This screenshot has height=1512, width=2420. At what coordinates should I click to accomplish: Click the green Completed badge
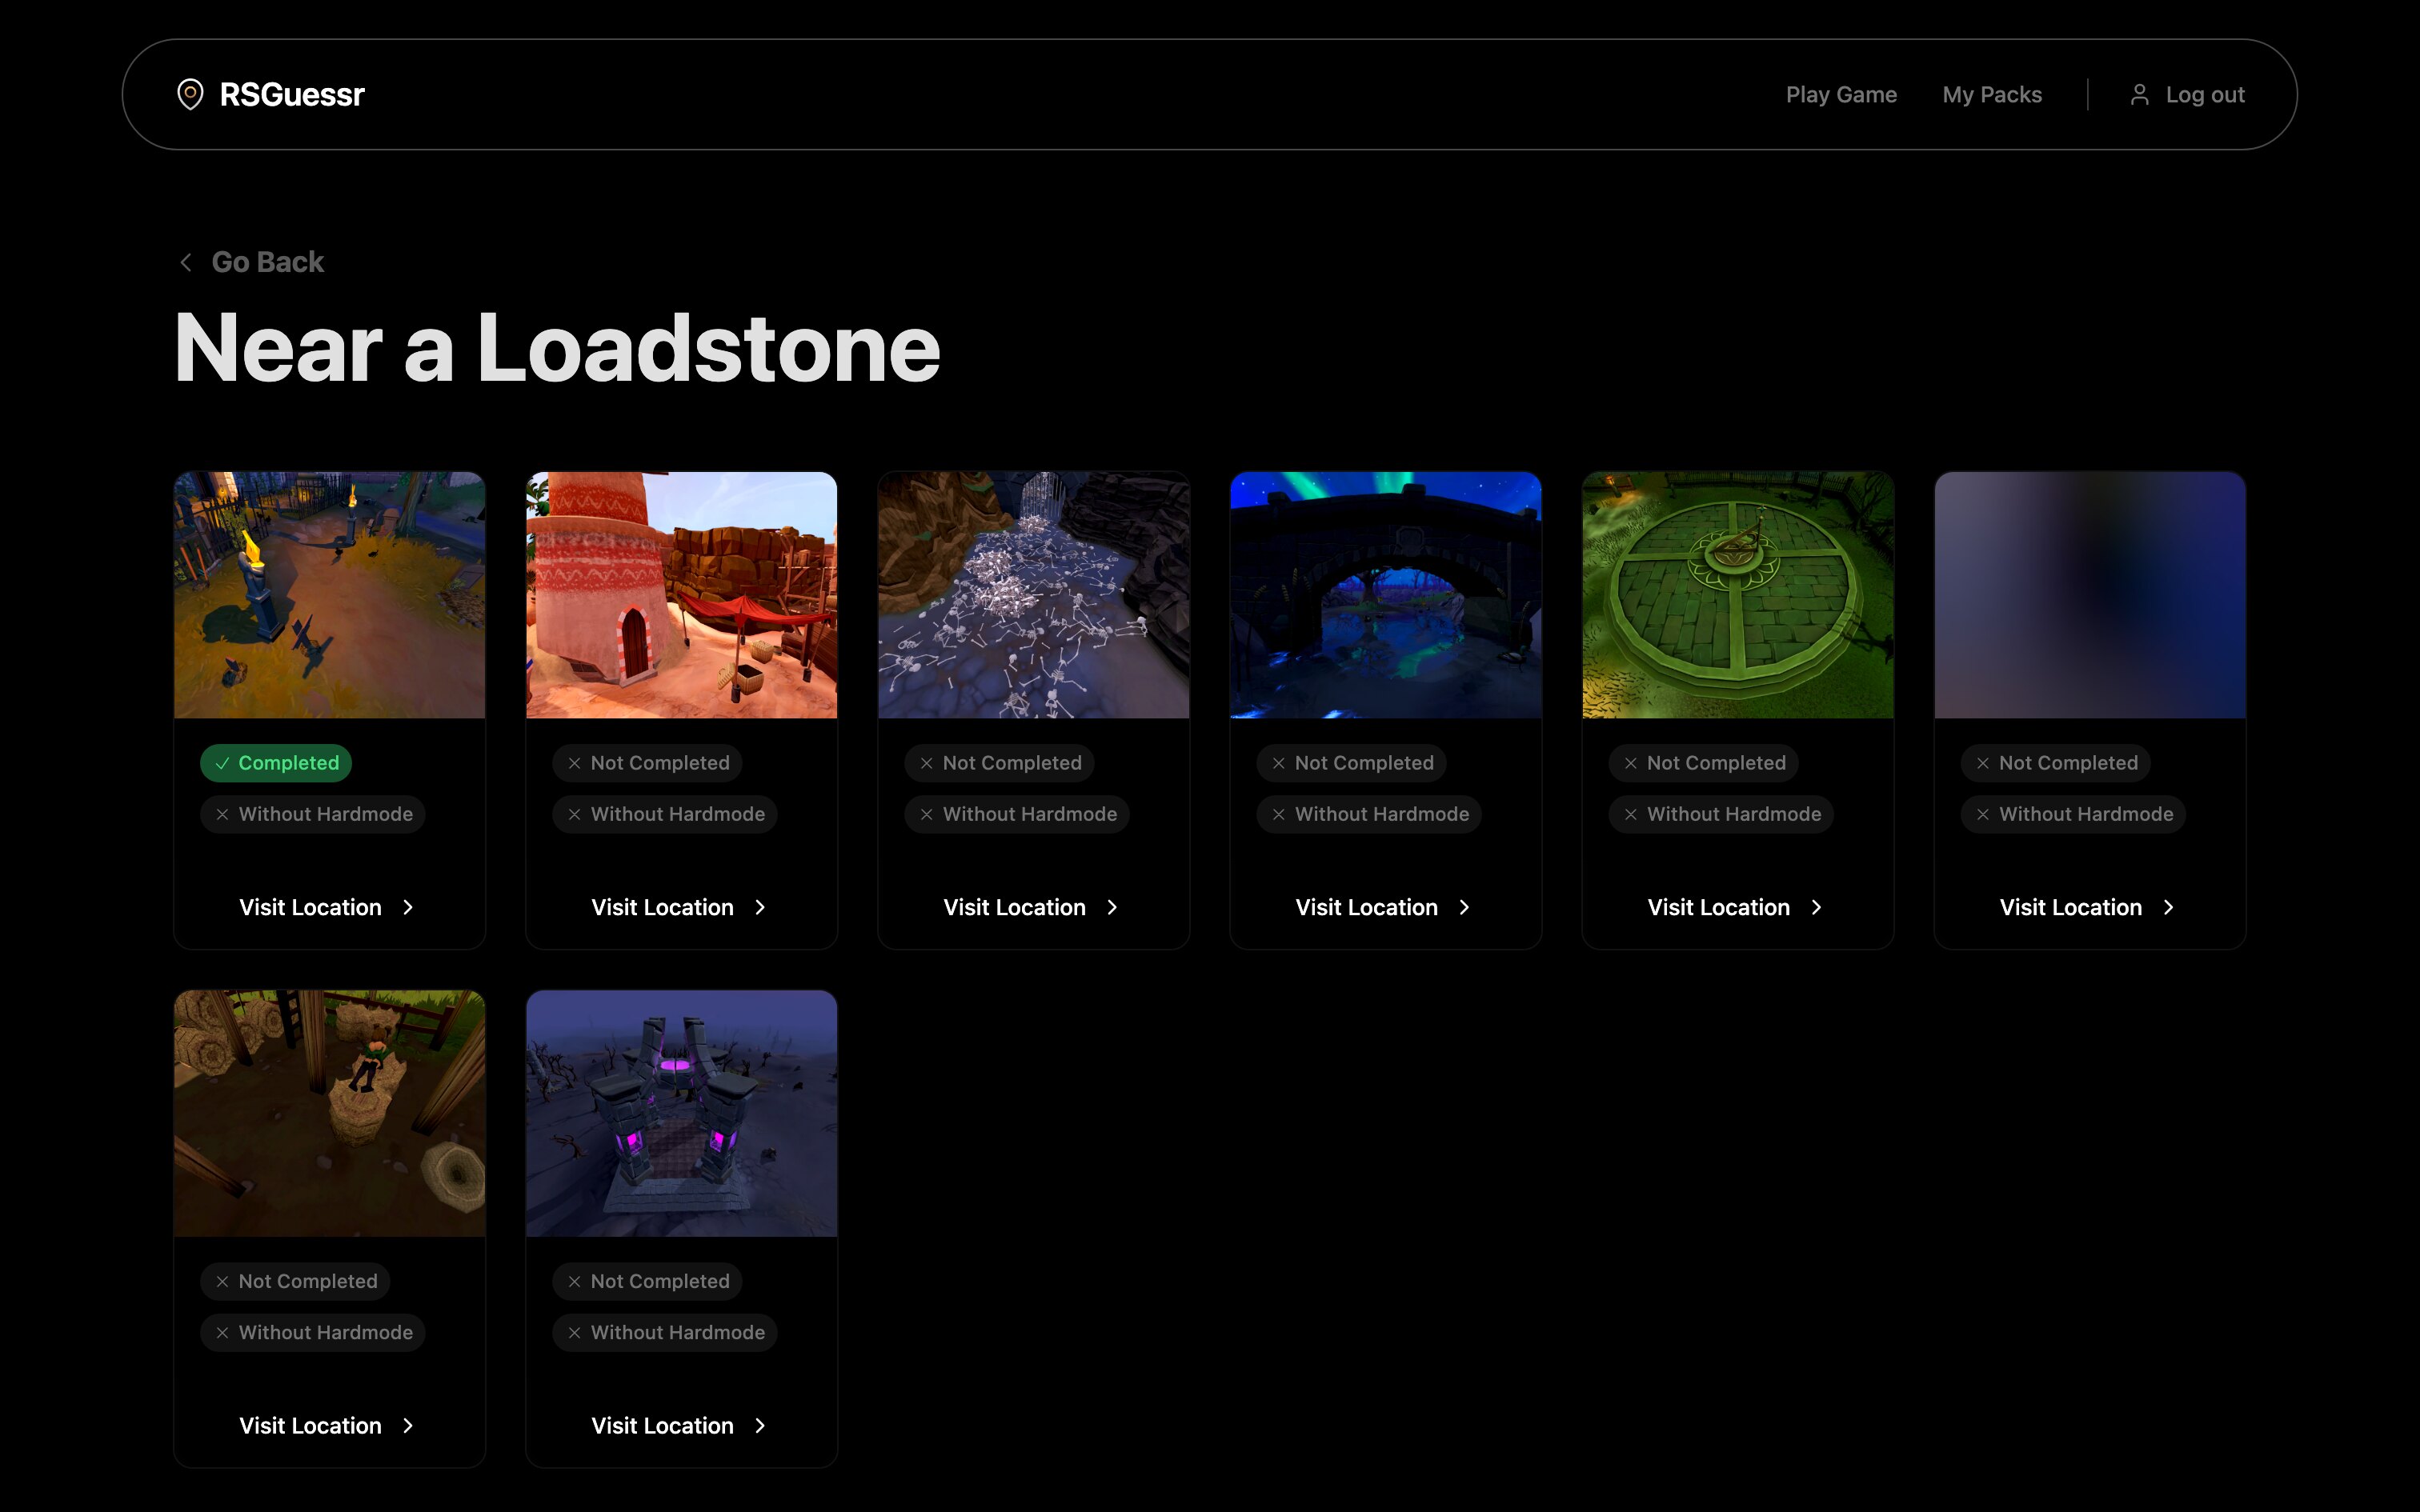[x=276, y=763]
